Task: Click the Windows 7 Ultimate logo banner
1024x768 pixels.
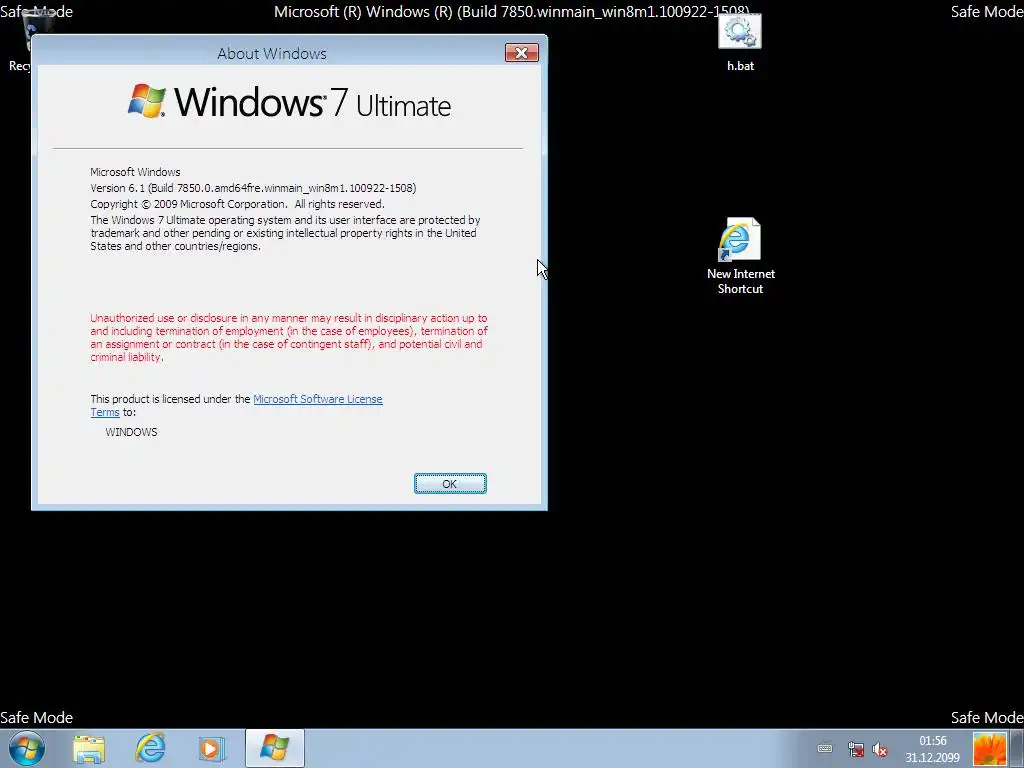Action: (289, 102)
